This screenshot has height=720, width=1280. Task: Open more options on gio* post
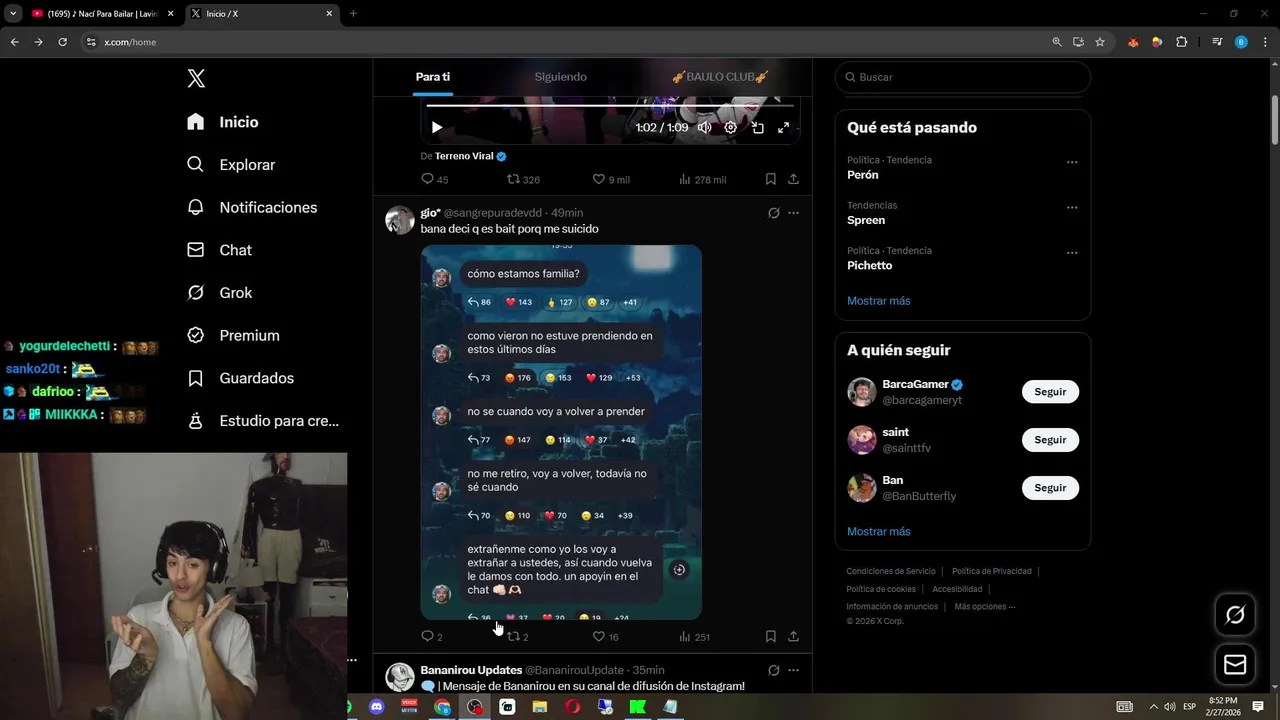[793, 213]
